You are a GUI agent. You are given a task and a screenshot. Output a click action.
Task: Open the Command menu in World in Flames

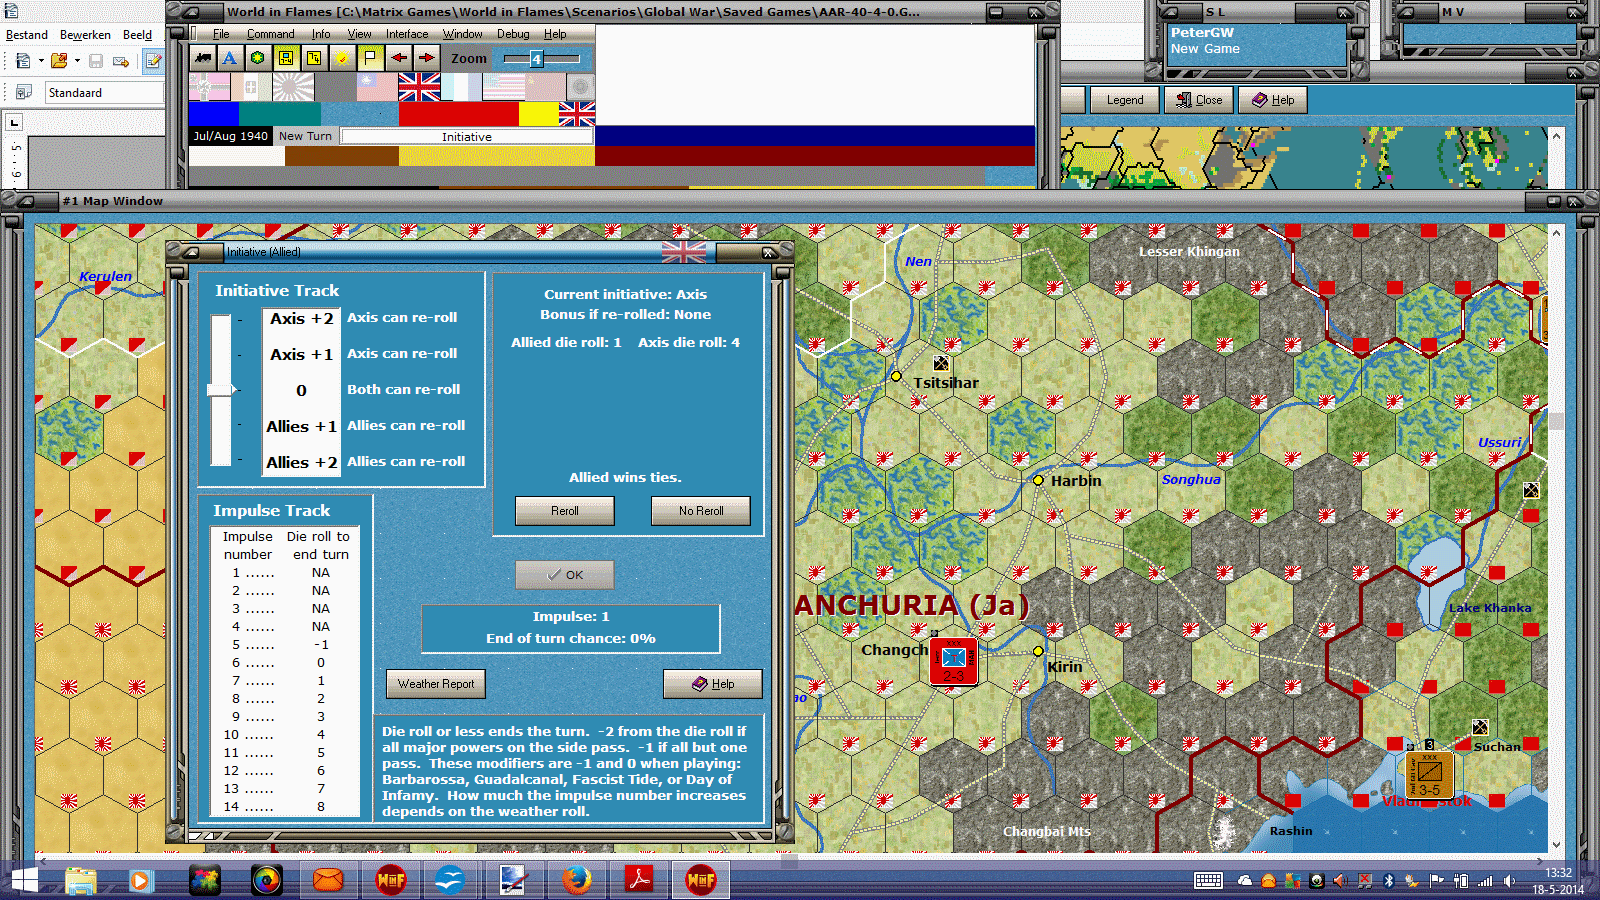(x=270, y=33)
